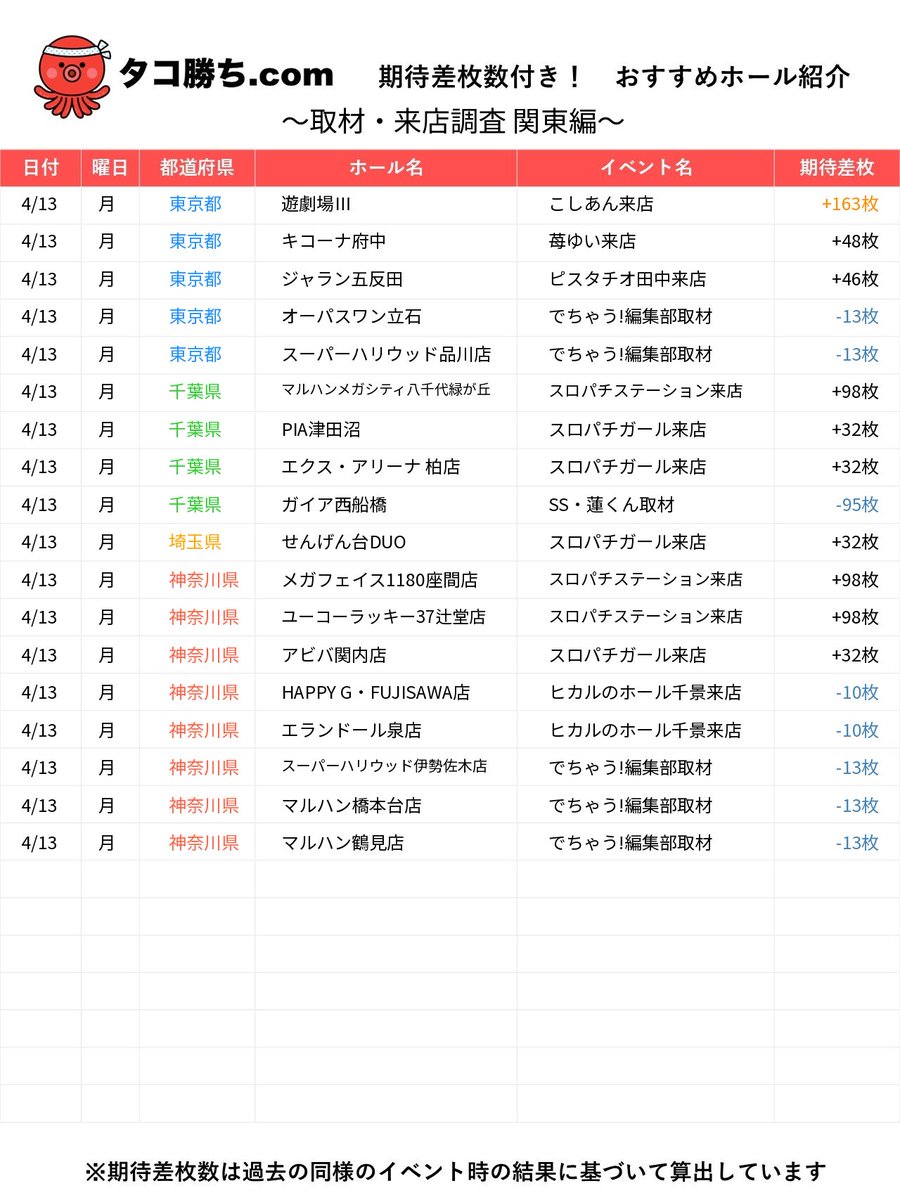900x1200 pixels.
Task: Click 神奈川県 in the マルハン鶴見店 row
Action: tap(204, 843)
